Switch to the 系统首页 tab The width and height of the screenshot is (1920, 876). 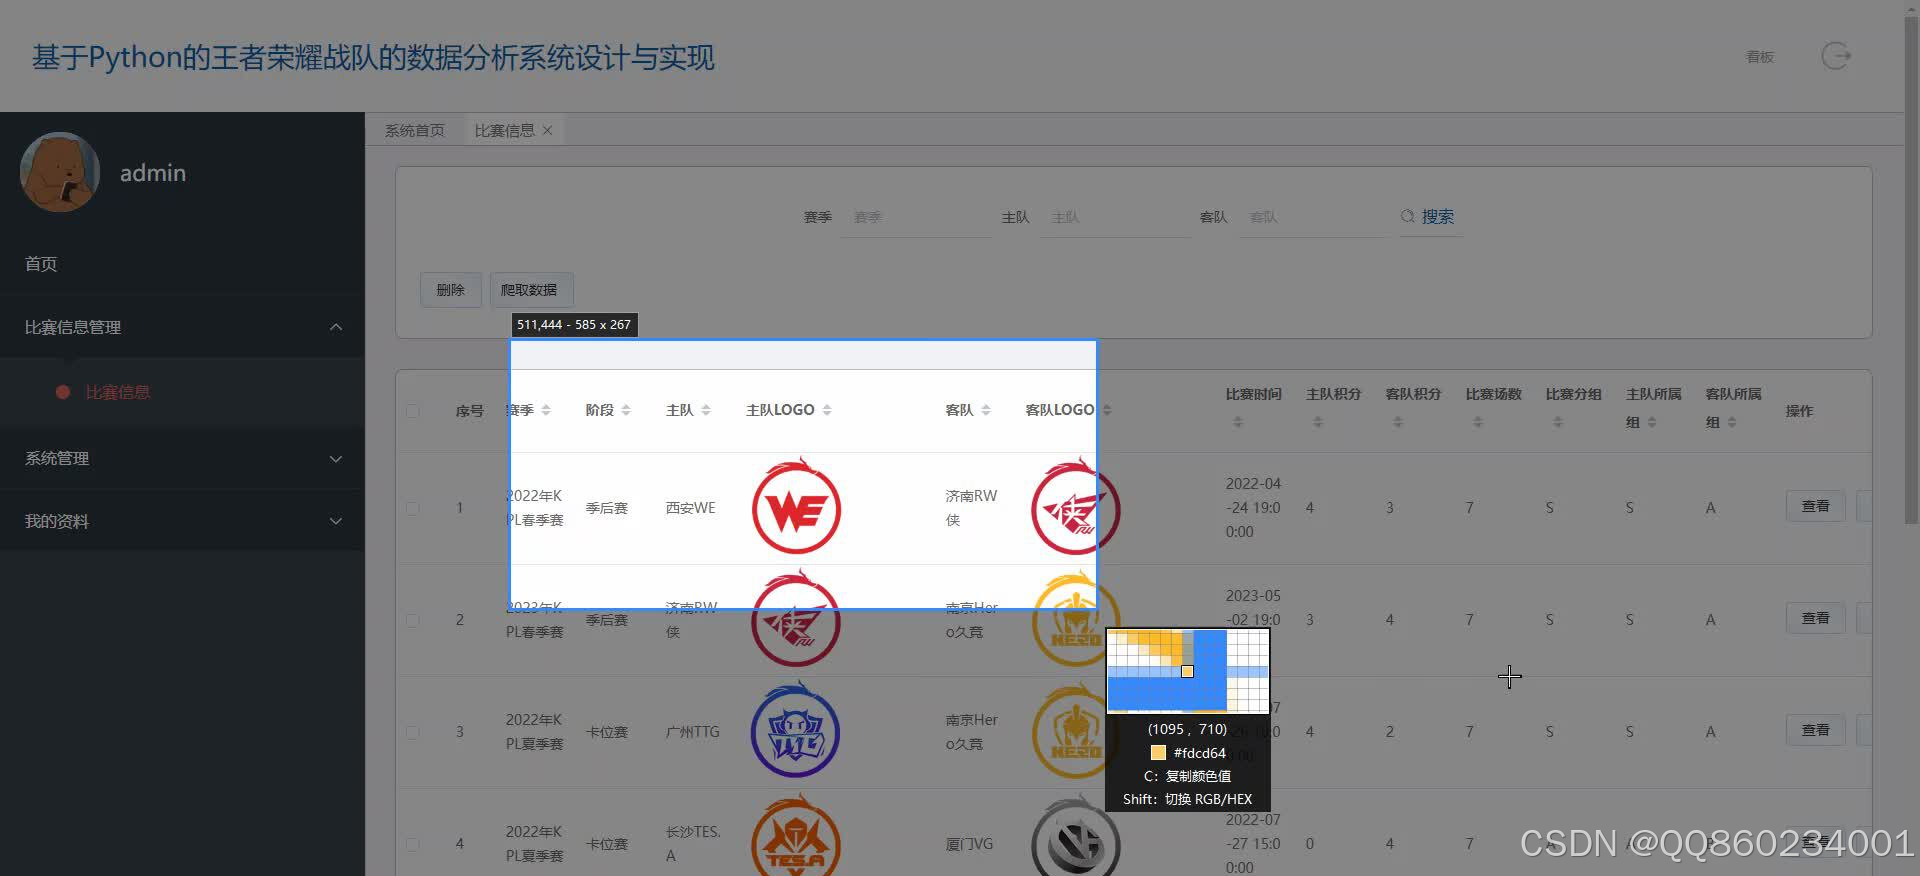click(414, 130)
